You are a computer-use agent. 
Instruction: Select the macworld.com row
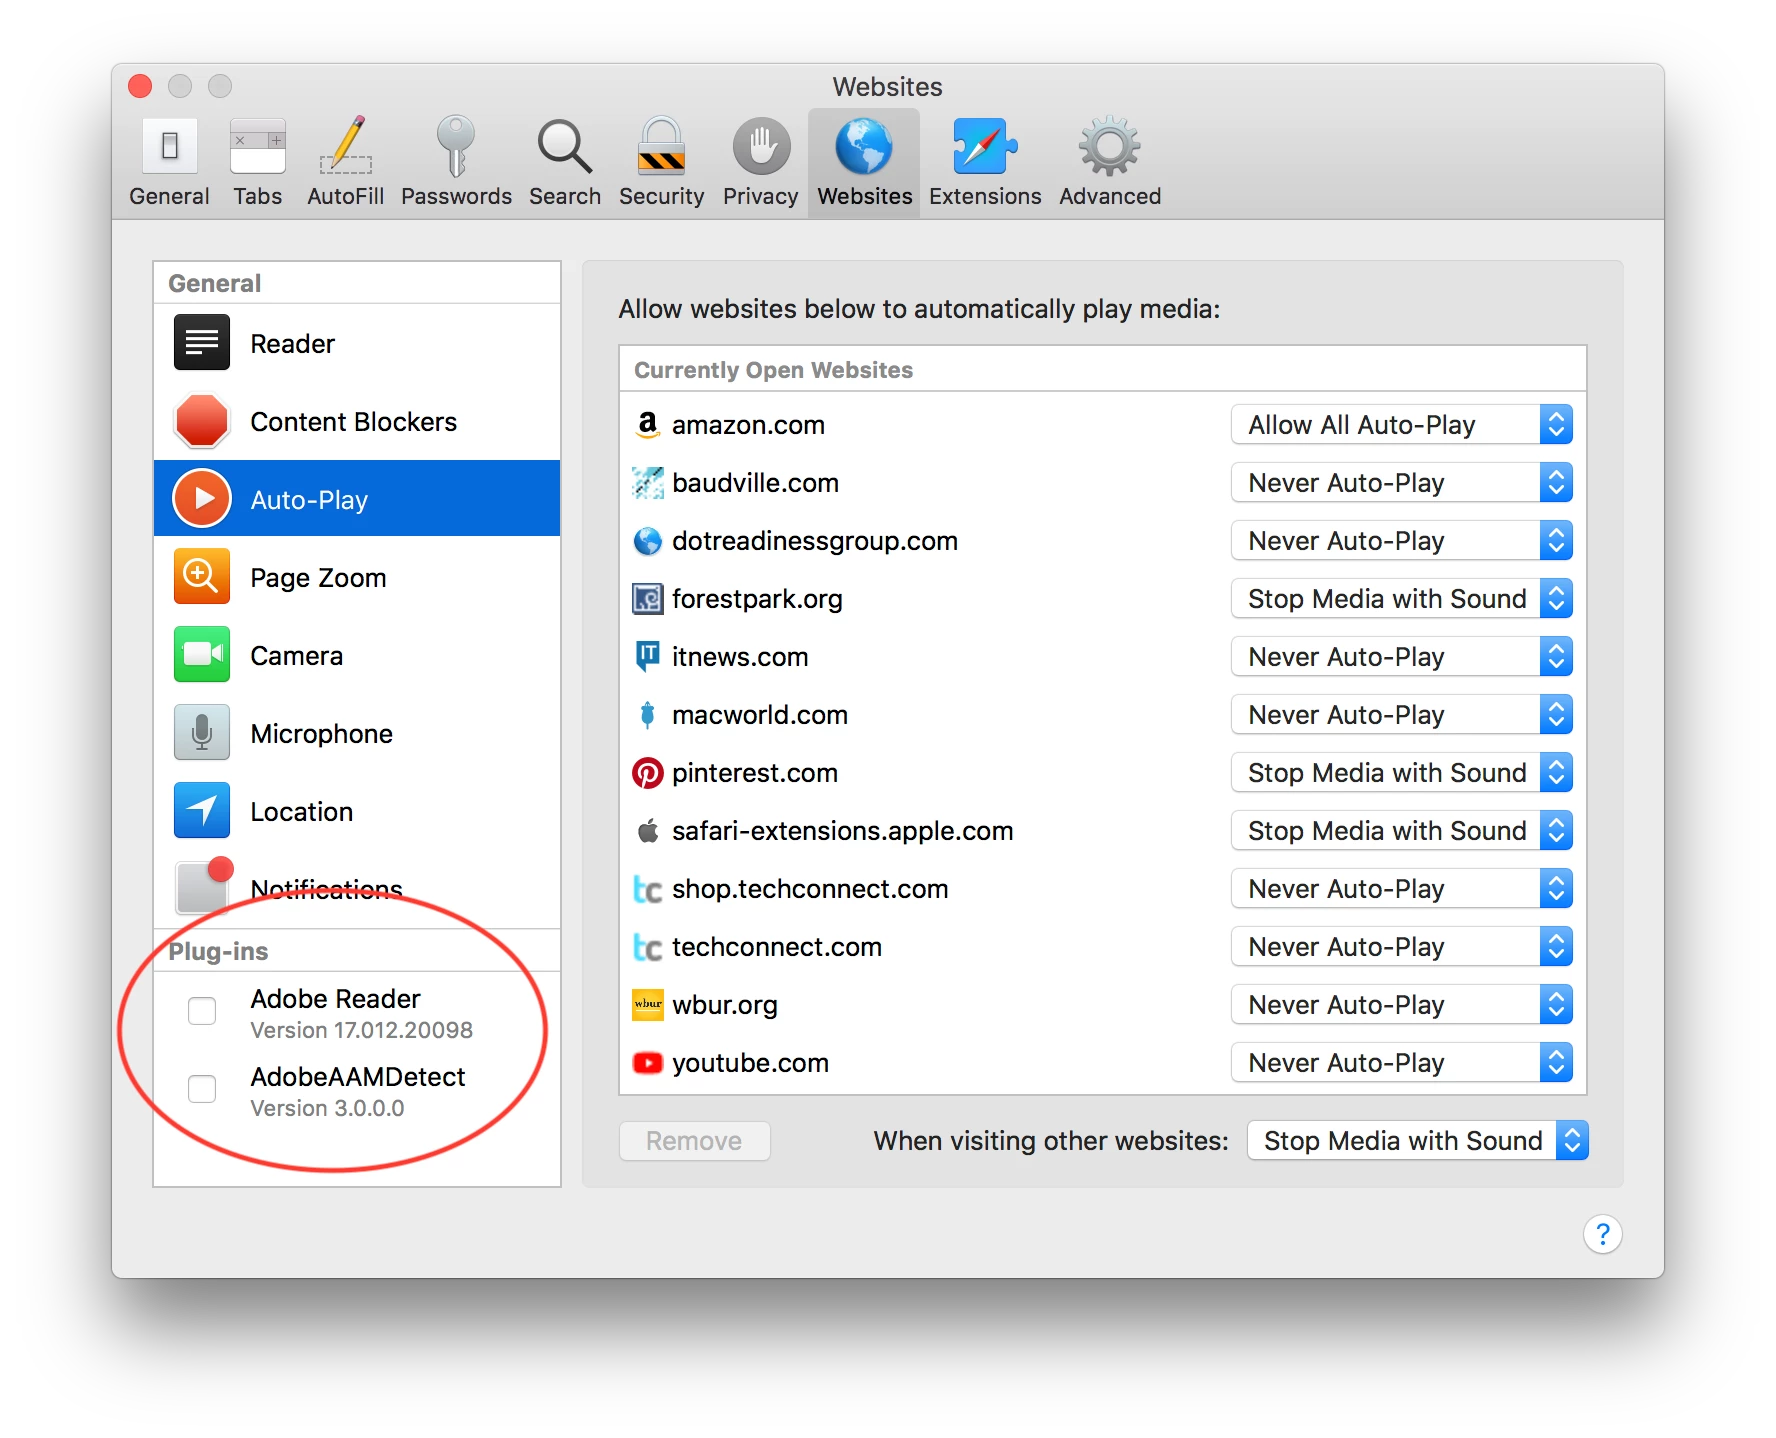coord(1103,715)
